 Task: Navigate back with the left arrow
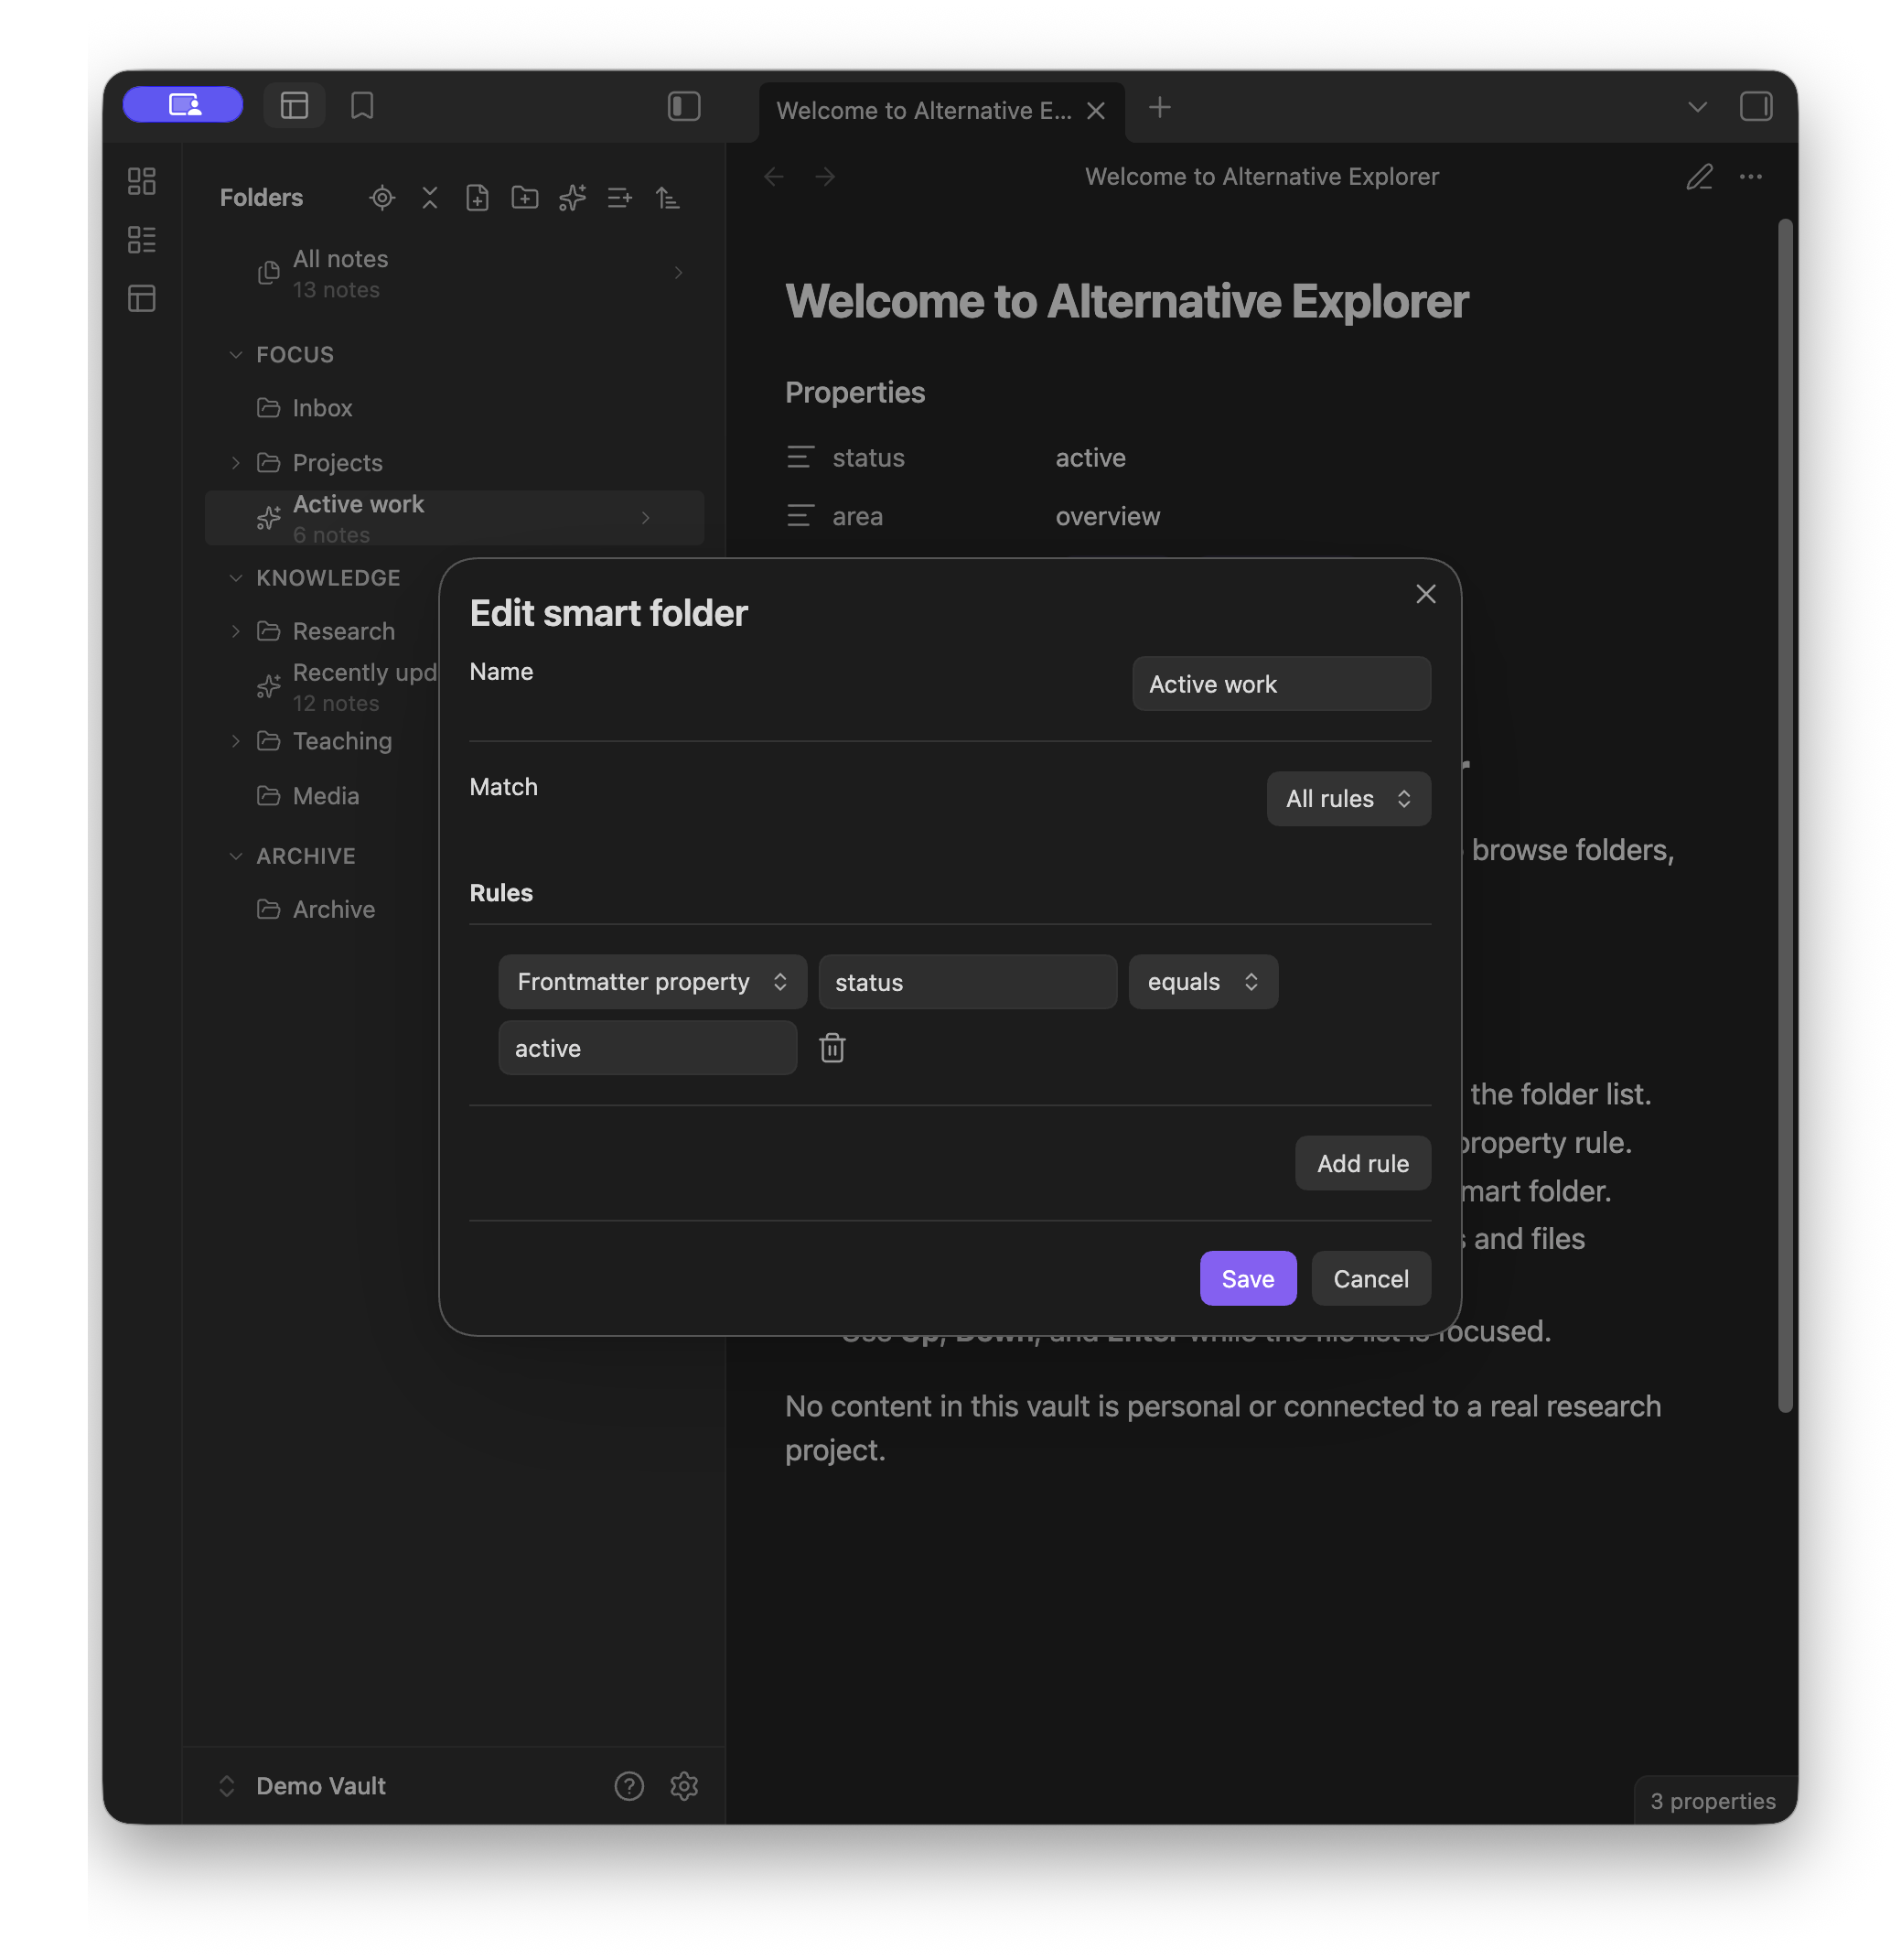[x=773, y=177]
